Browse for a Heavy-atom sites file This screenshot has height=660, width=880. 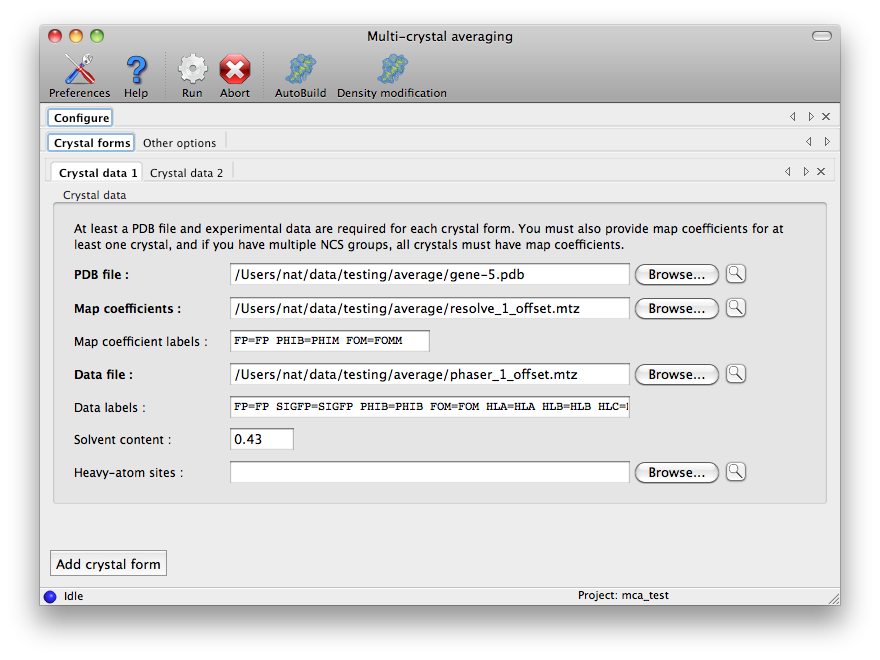tap(676, 472)
